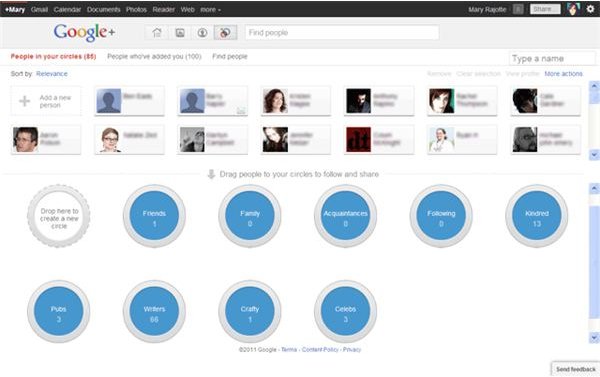Focus the Find people search field
The width and height of the screenshot is (600, 377).
342,33
